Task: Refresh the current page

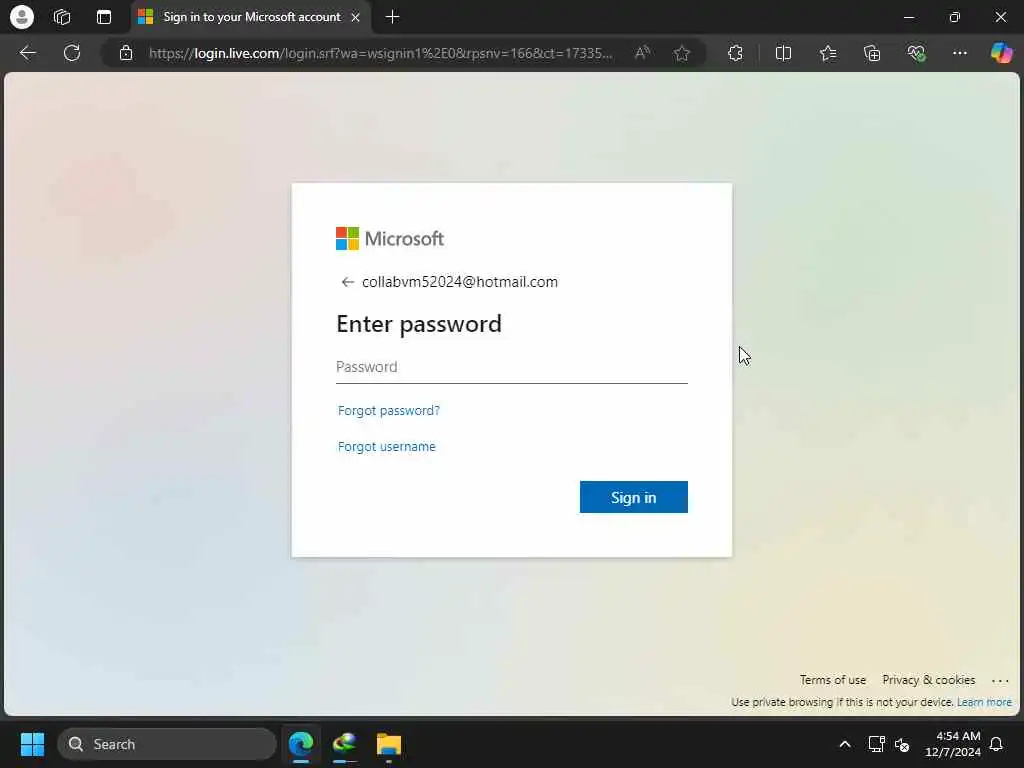Action: pos(72,53)
